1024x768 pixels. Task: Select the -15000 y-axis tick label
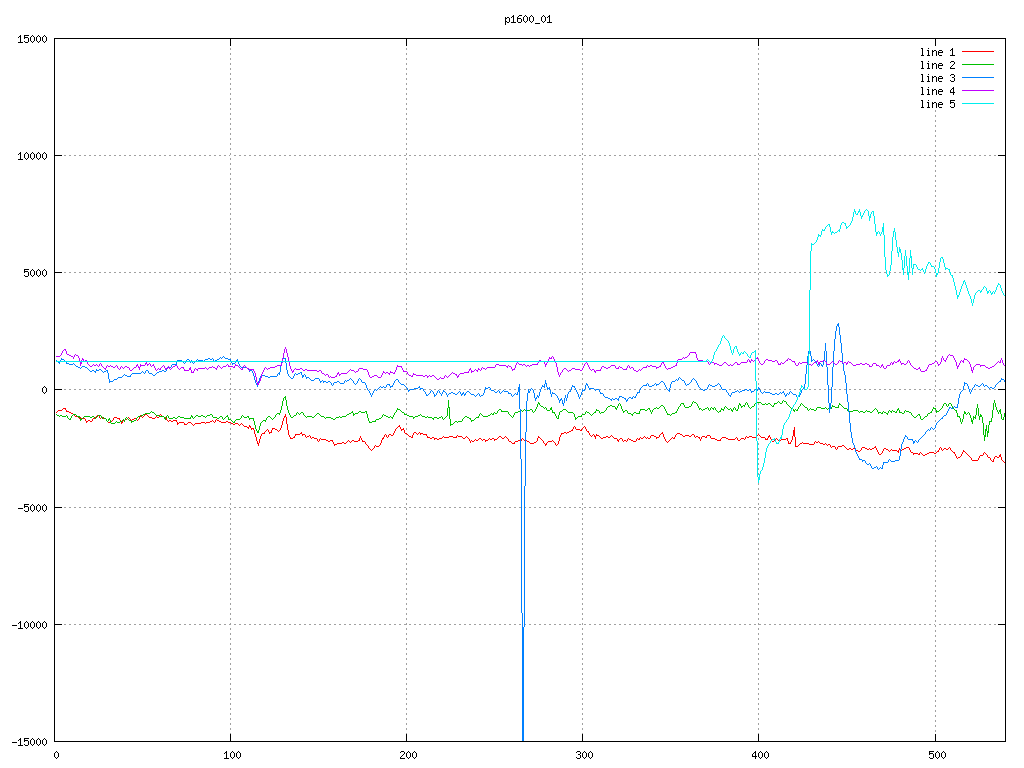pos(28,741)
